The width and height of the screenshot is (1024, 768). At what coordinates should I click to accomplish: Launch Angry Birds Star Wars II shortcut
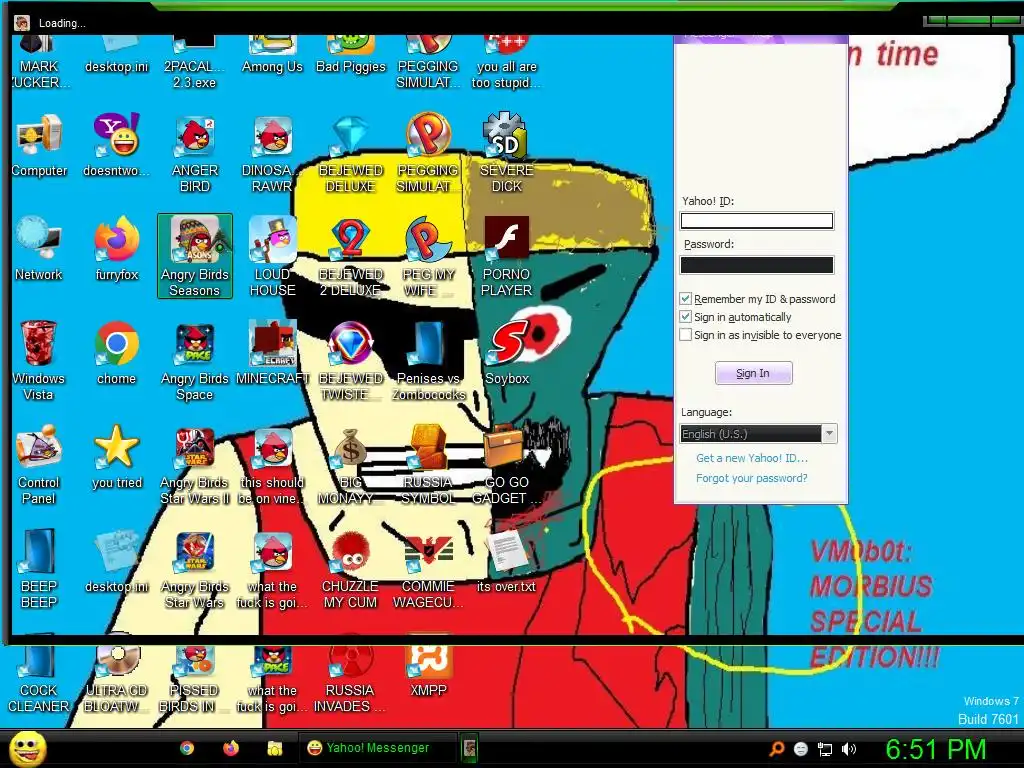(195, 464)
